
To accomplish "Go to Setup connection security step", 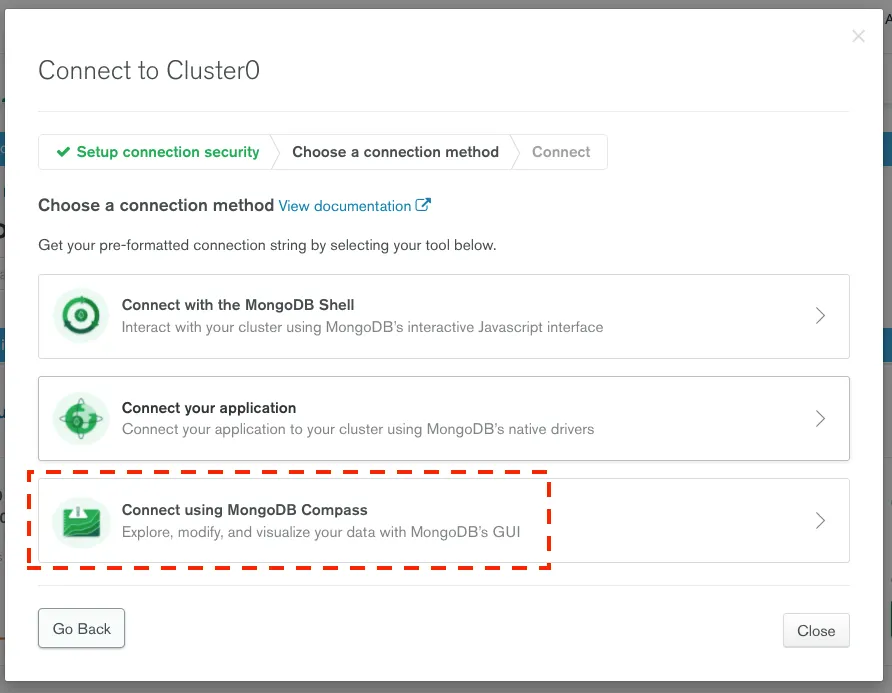I will coord(158,152).
